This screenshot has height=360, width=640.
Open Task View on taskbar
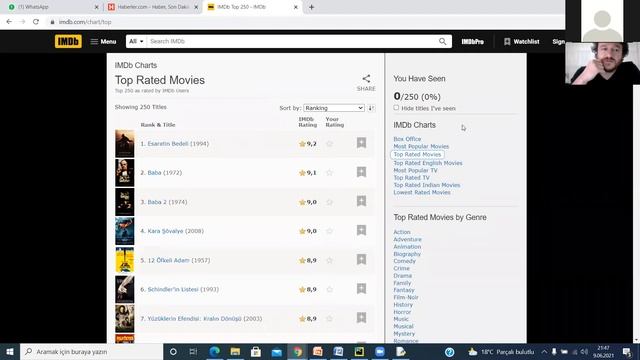[193, 351]
